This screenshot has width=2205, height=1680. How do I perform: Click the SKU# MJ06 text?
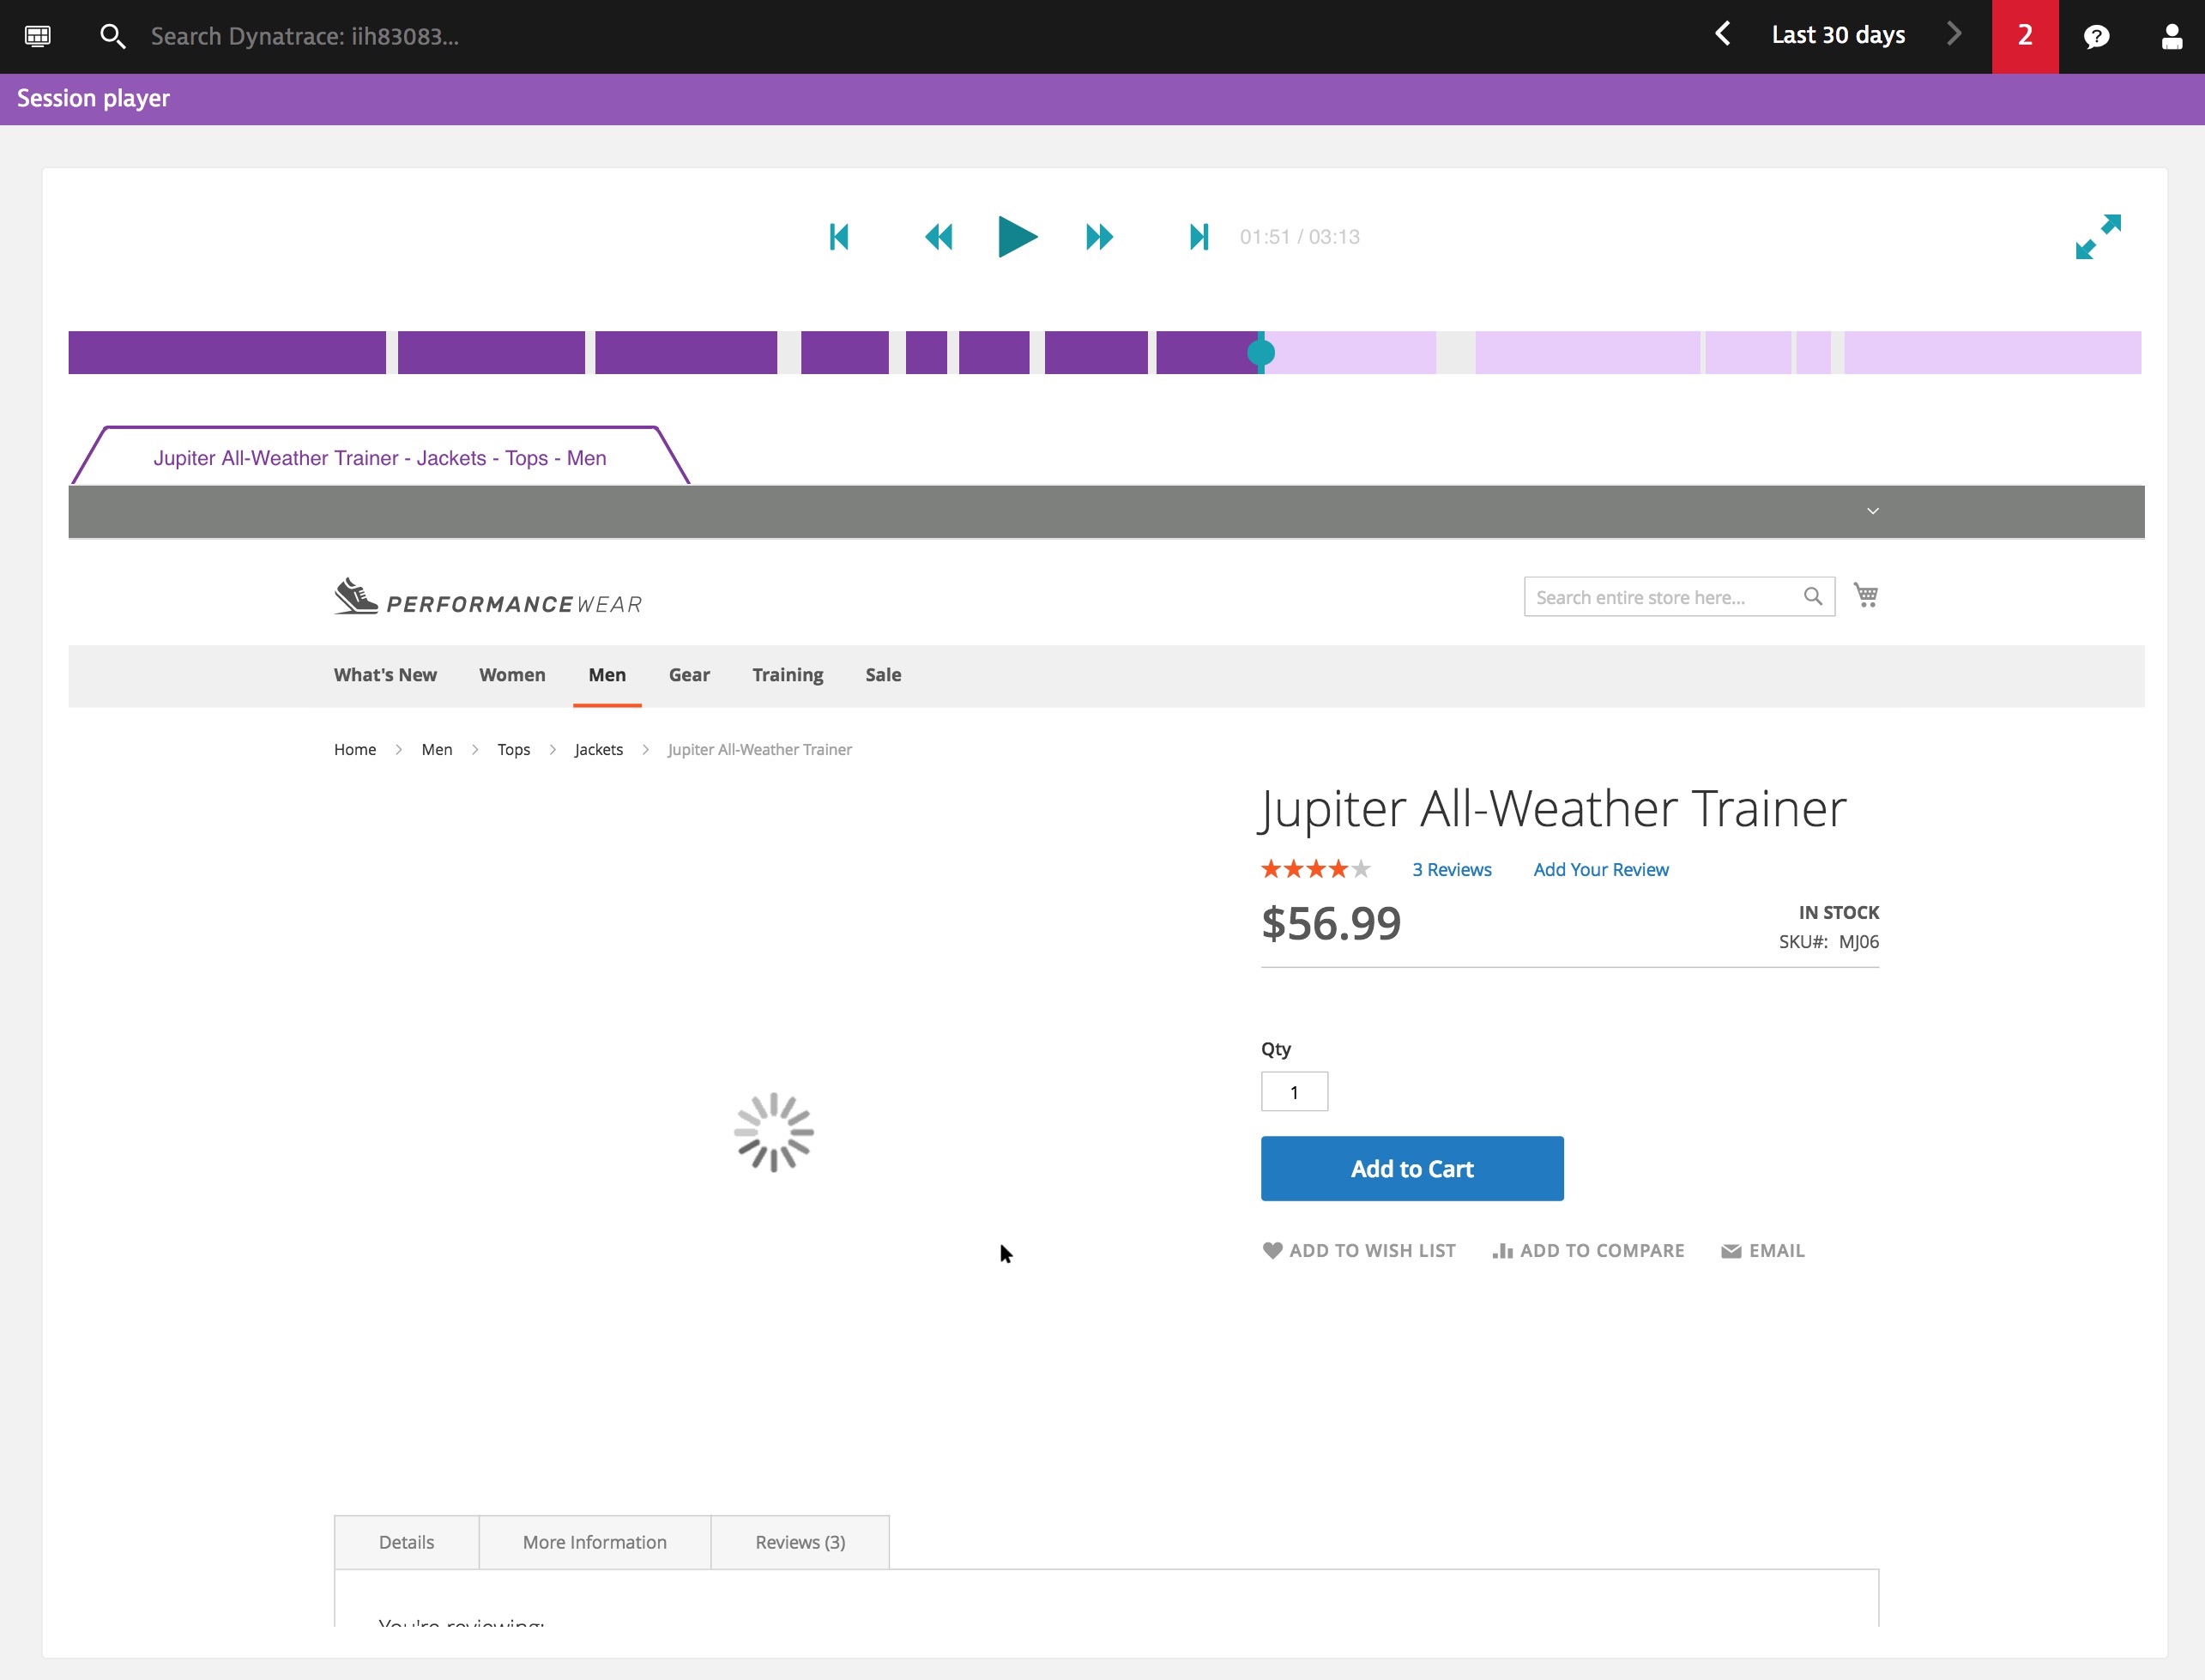pyautogui.click(x=1829, y=942)
